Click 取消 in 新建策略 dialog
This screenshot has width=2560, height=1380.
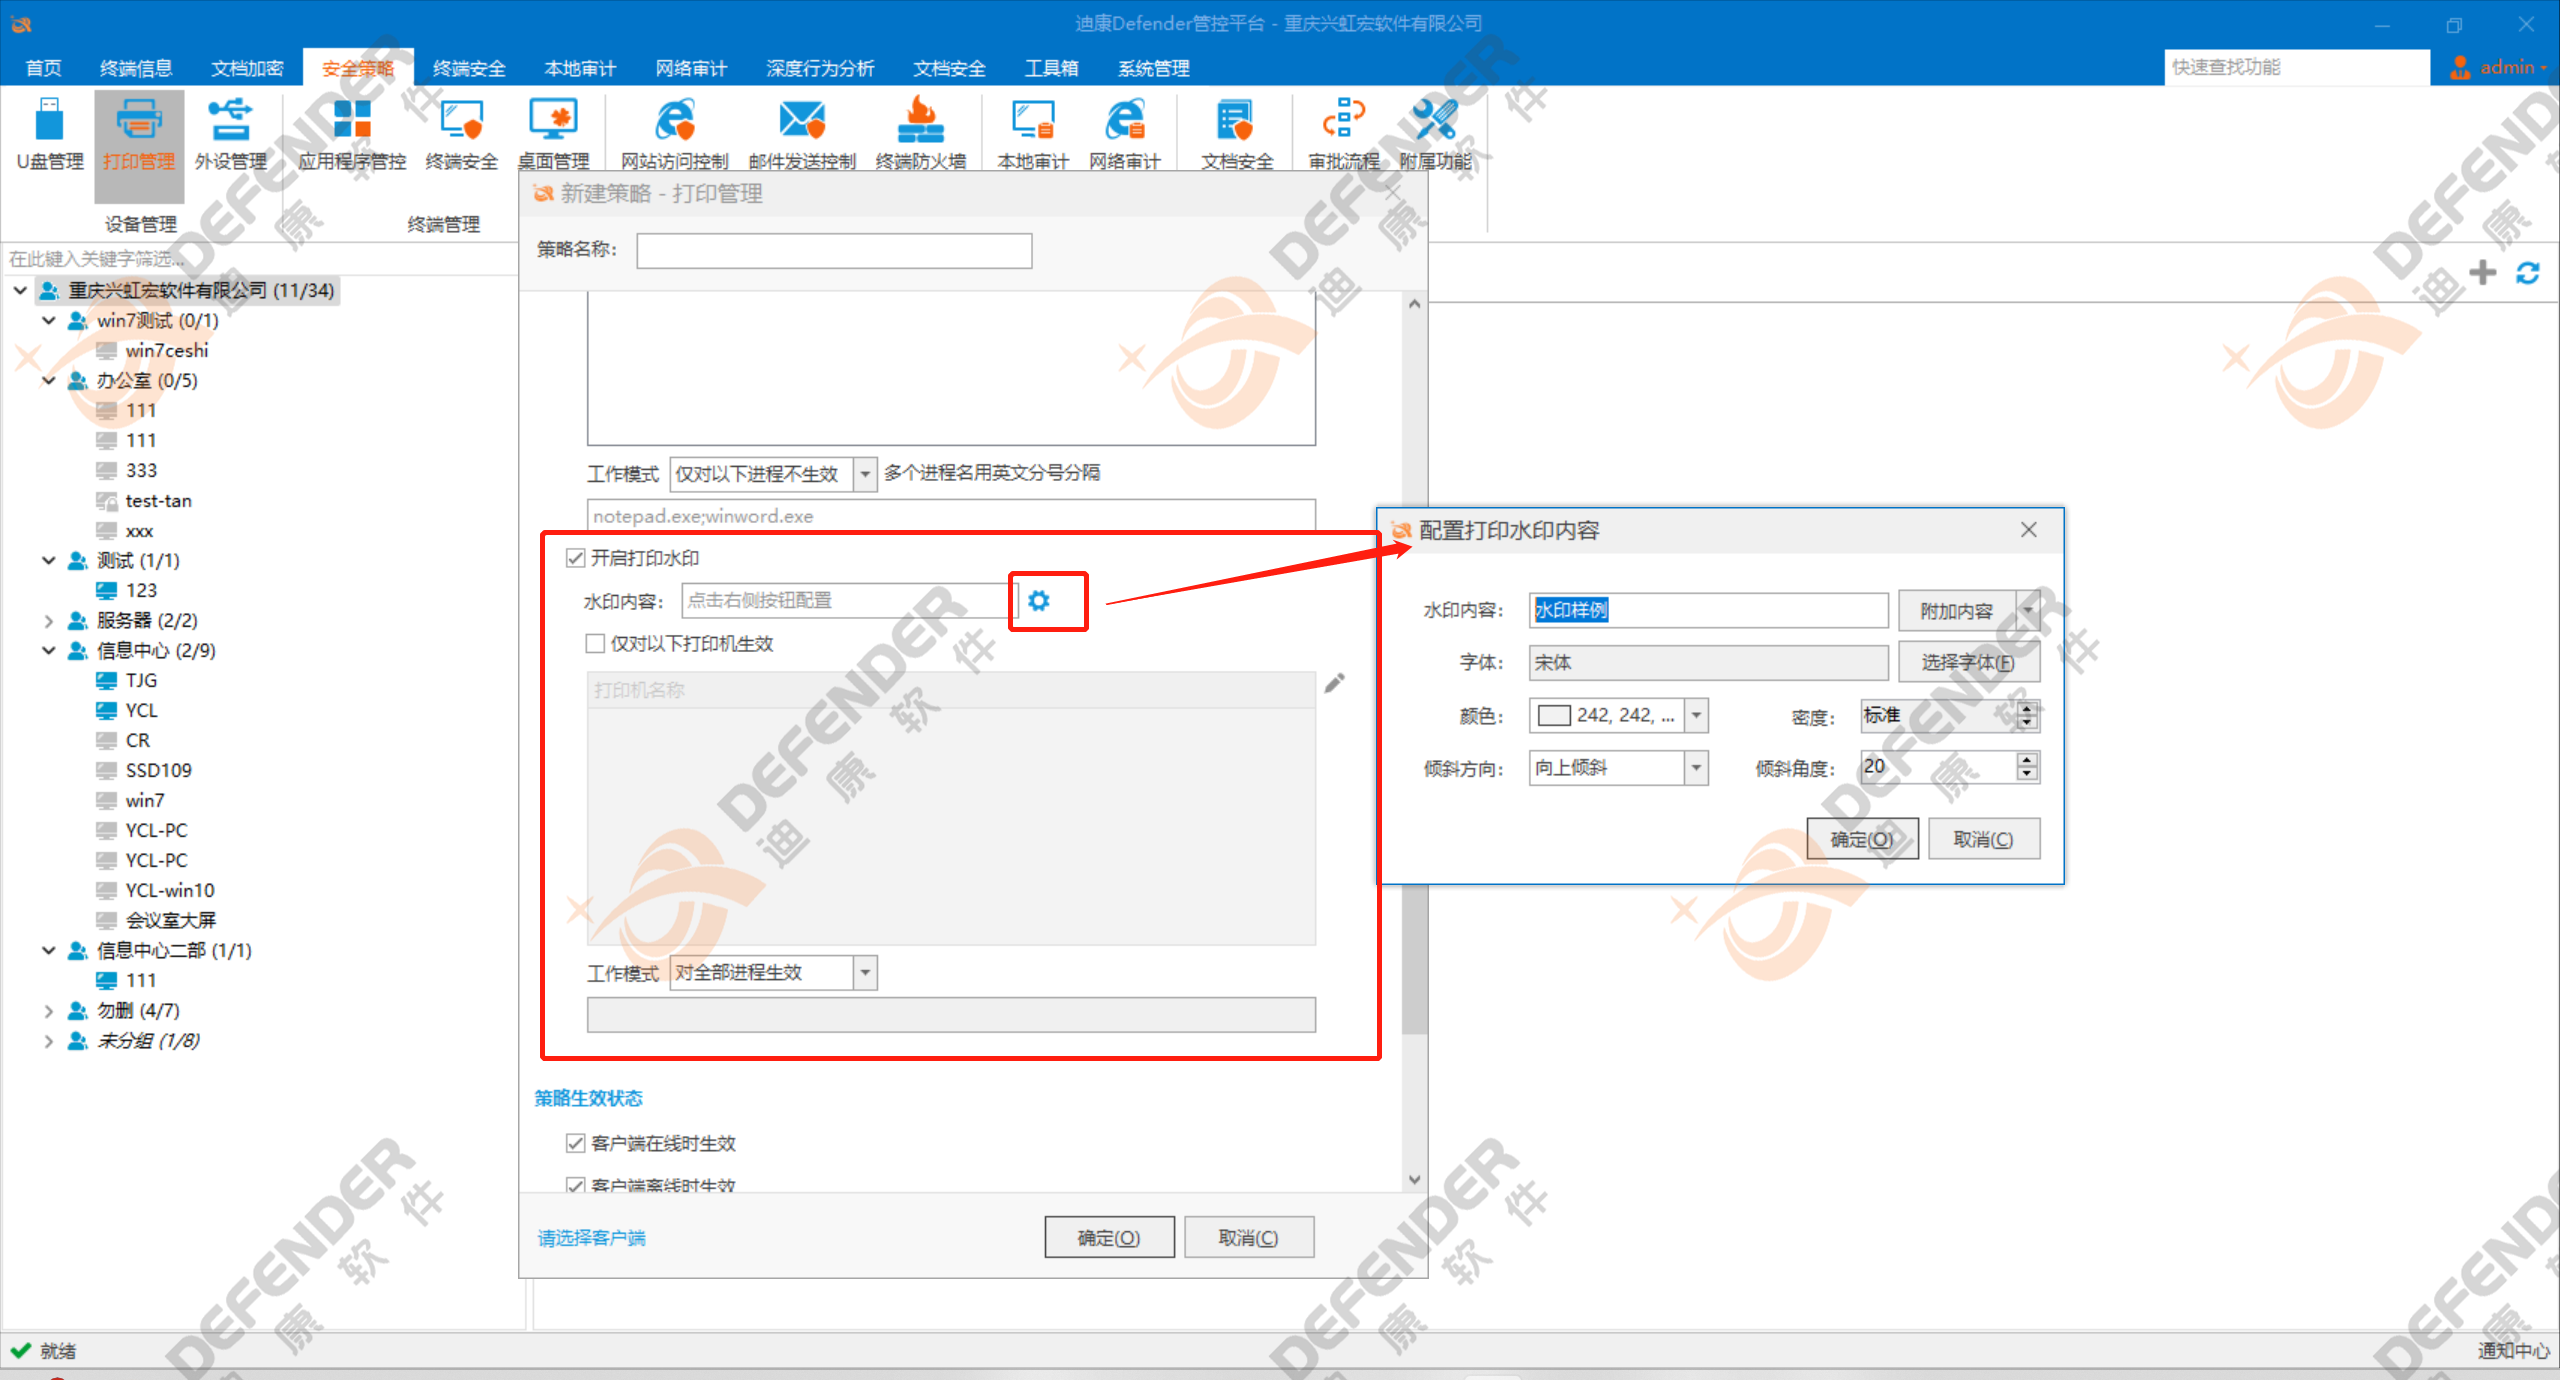pyautogui.click(x=1248, y=1237)
